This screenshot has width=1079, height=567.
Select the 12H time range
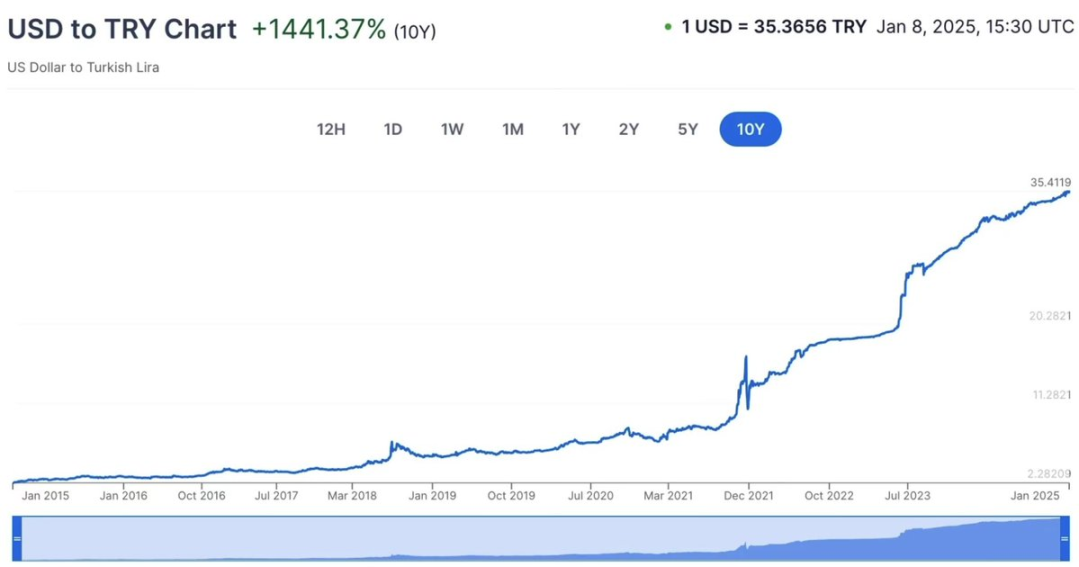tap(331, 129)
